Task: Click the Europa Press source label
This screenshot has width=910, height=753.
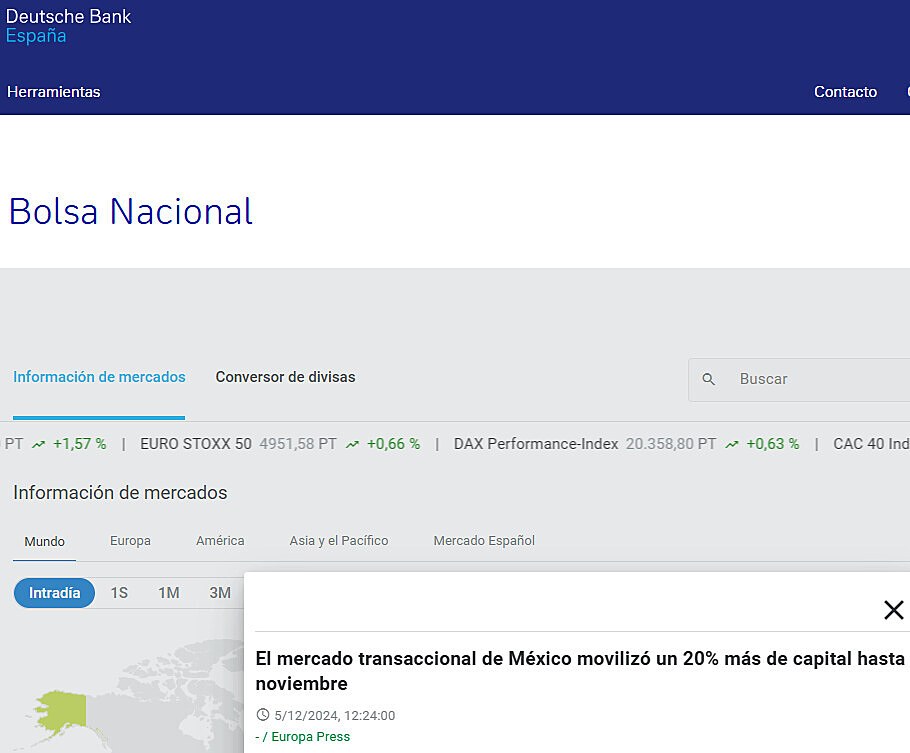Action: coord(310,737)
